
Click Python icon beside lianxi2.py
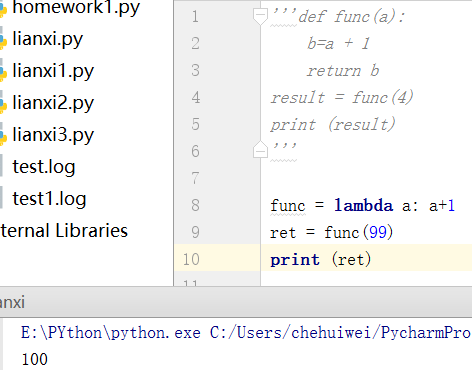[x=3, y=104]
